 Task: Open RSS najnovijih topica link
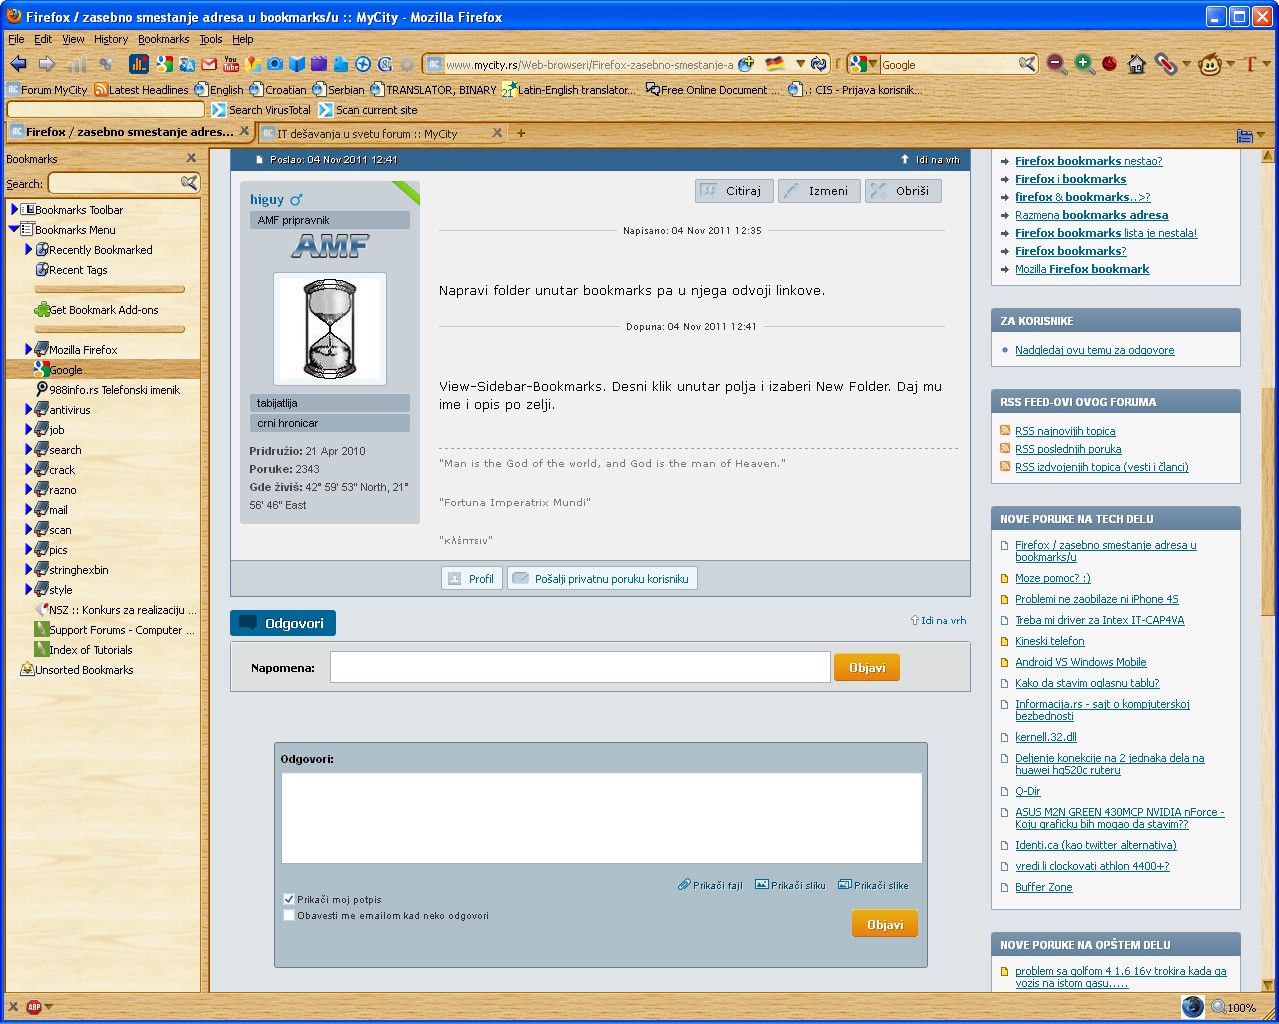click(1065, 431)
